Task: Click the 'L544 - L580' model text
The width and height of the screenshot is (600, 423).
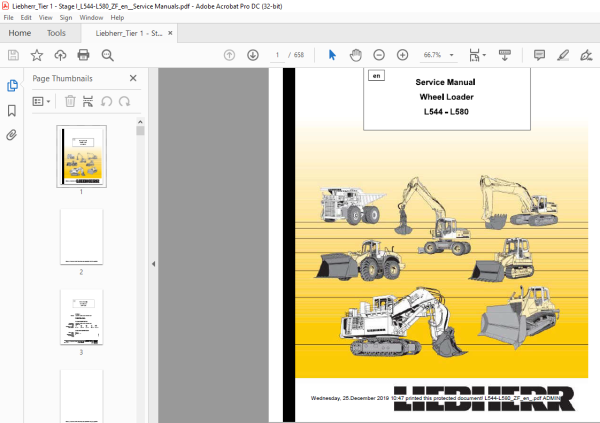Action: pyautogui.click(x=446, y=112)
